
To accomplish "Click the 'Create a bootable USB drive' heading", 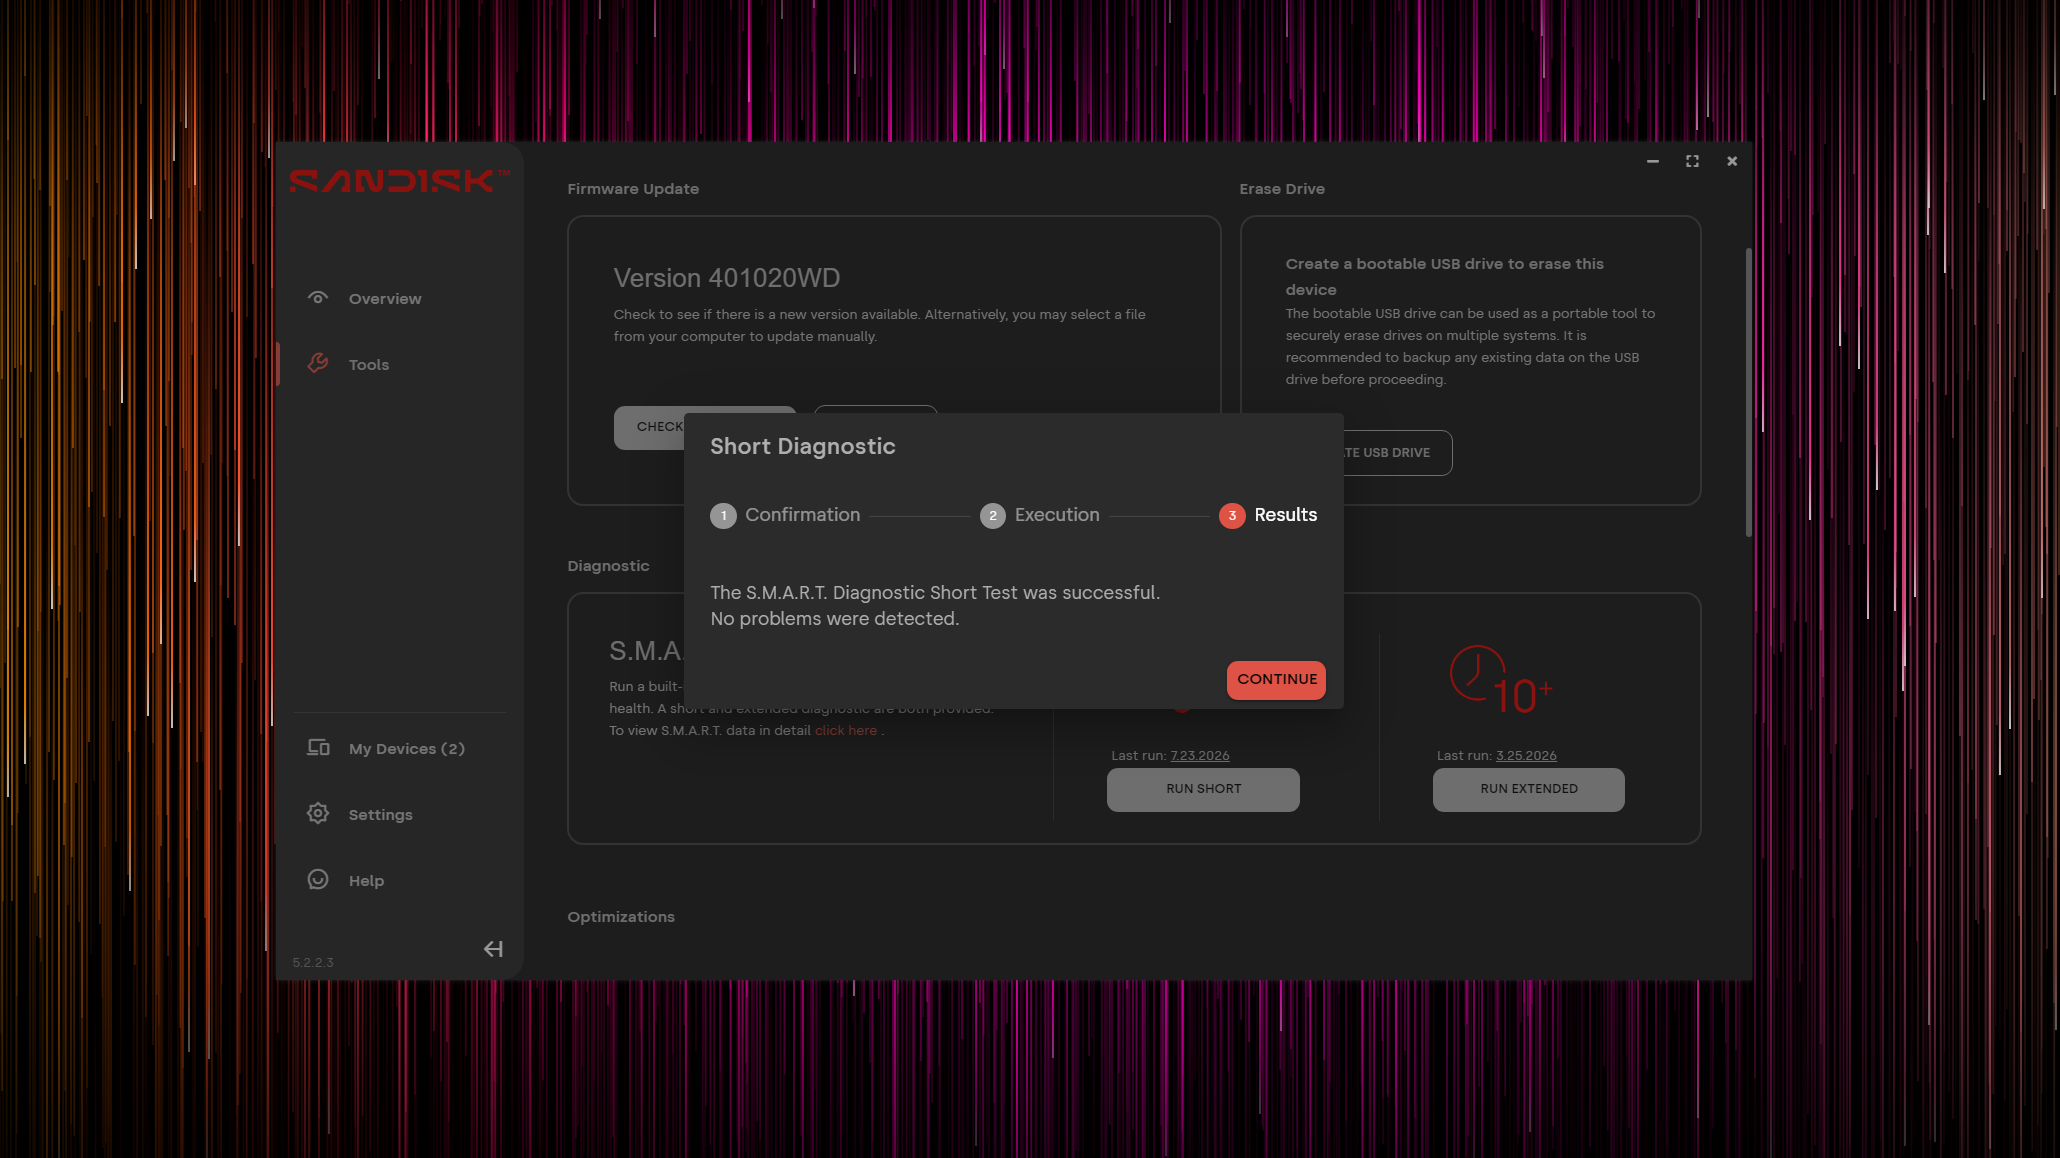I will pos(1444,277).
